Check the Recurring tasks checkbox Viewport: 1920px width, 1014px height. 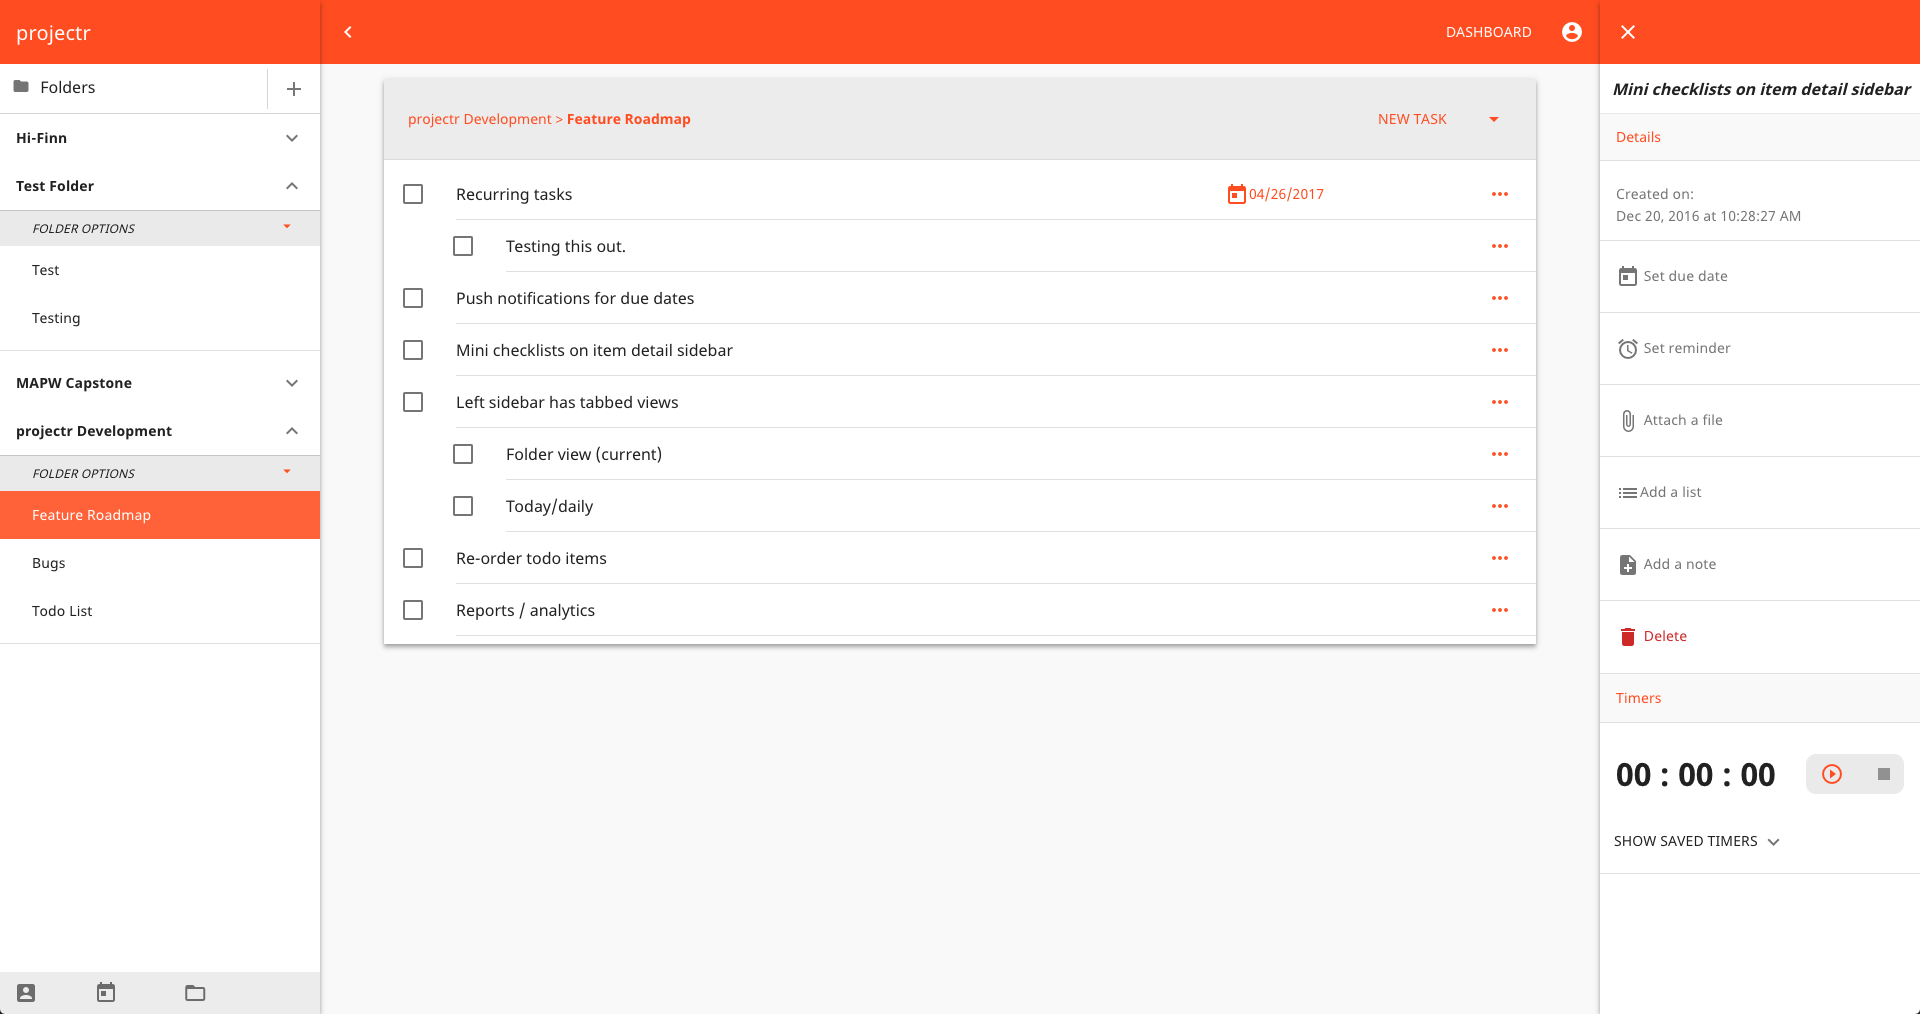(413, 194)
